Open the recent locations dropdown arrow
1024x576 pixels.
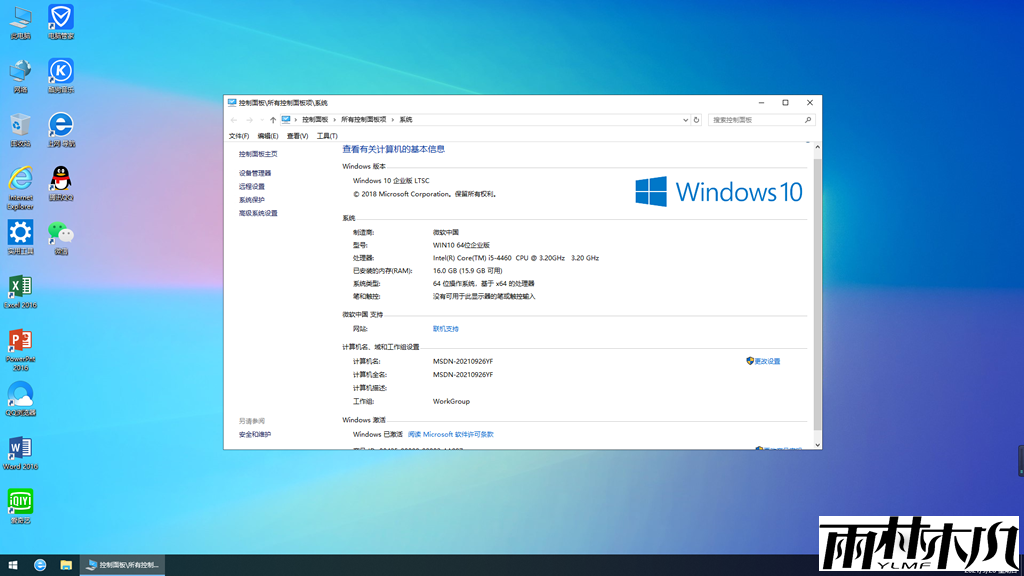pyautogui.click(x=262, y=120)
